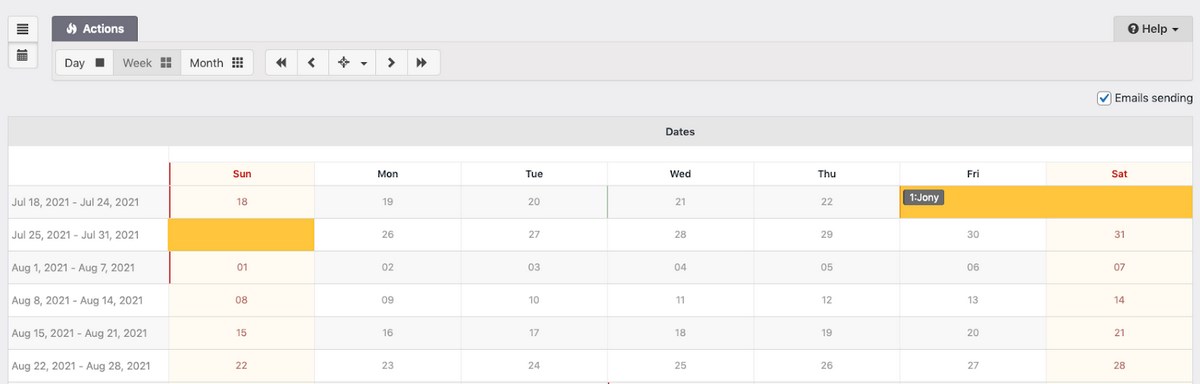The image size is (1200, 384).
Task: Select the Actions tab
Action: 95,29
